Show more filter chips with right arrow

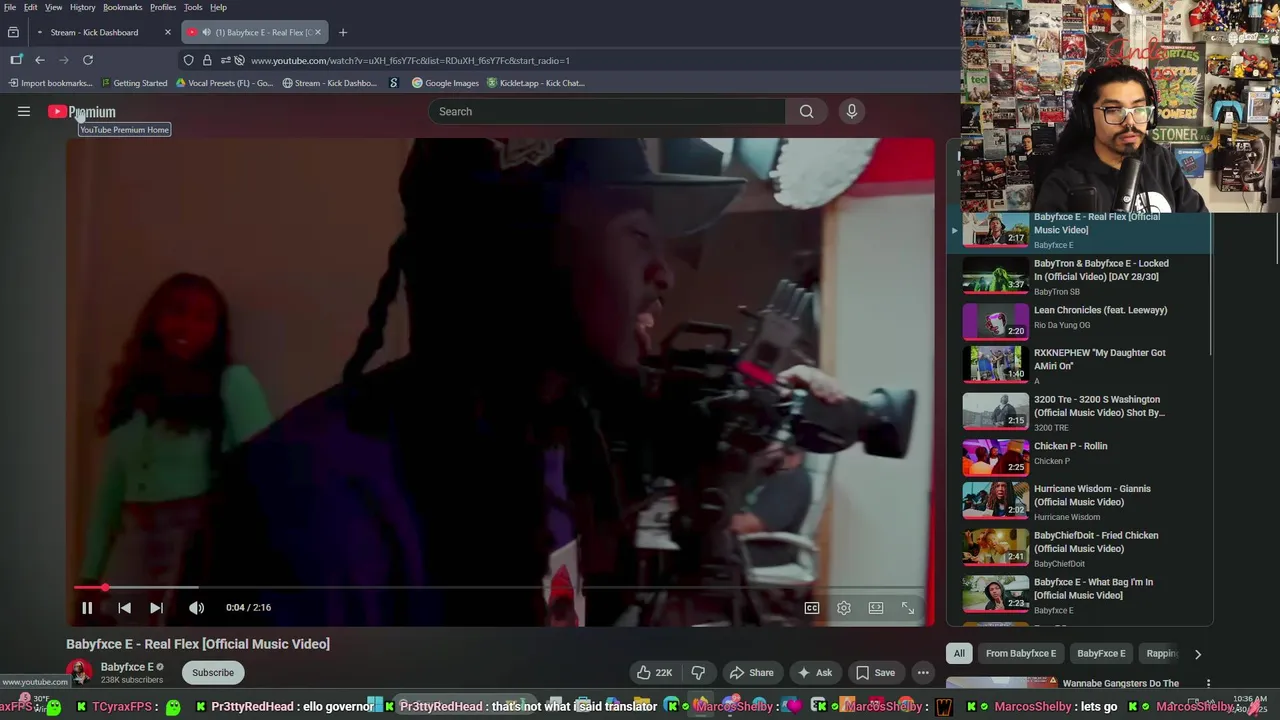pyautogui.click(x=1197, y=654)
